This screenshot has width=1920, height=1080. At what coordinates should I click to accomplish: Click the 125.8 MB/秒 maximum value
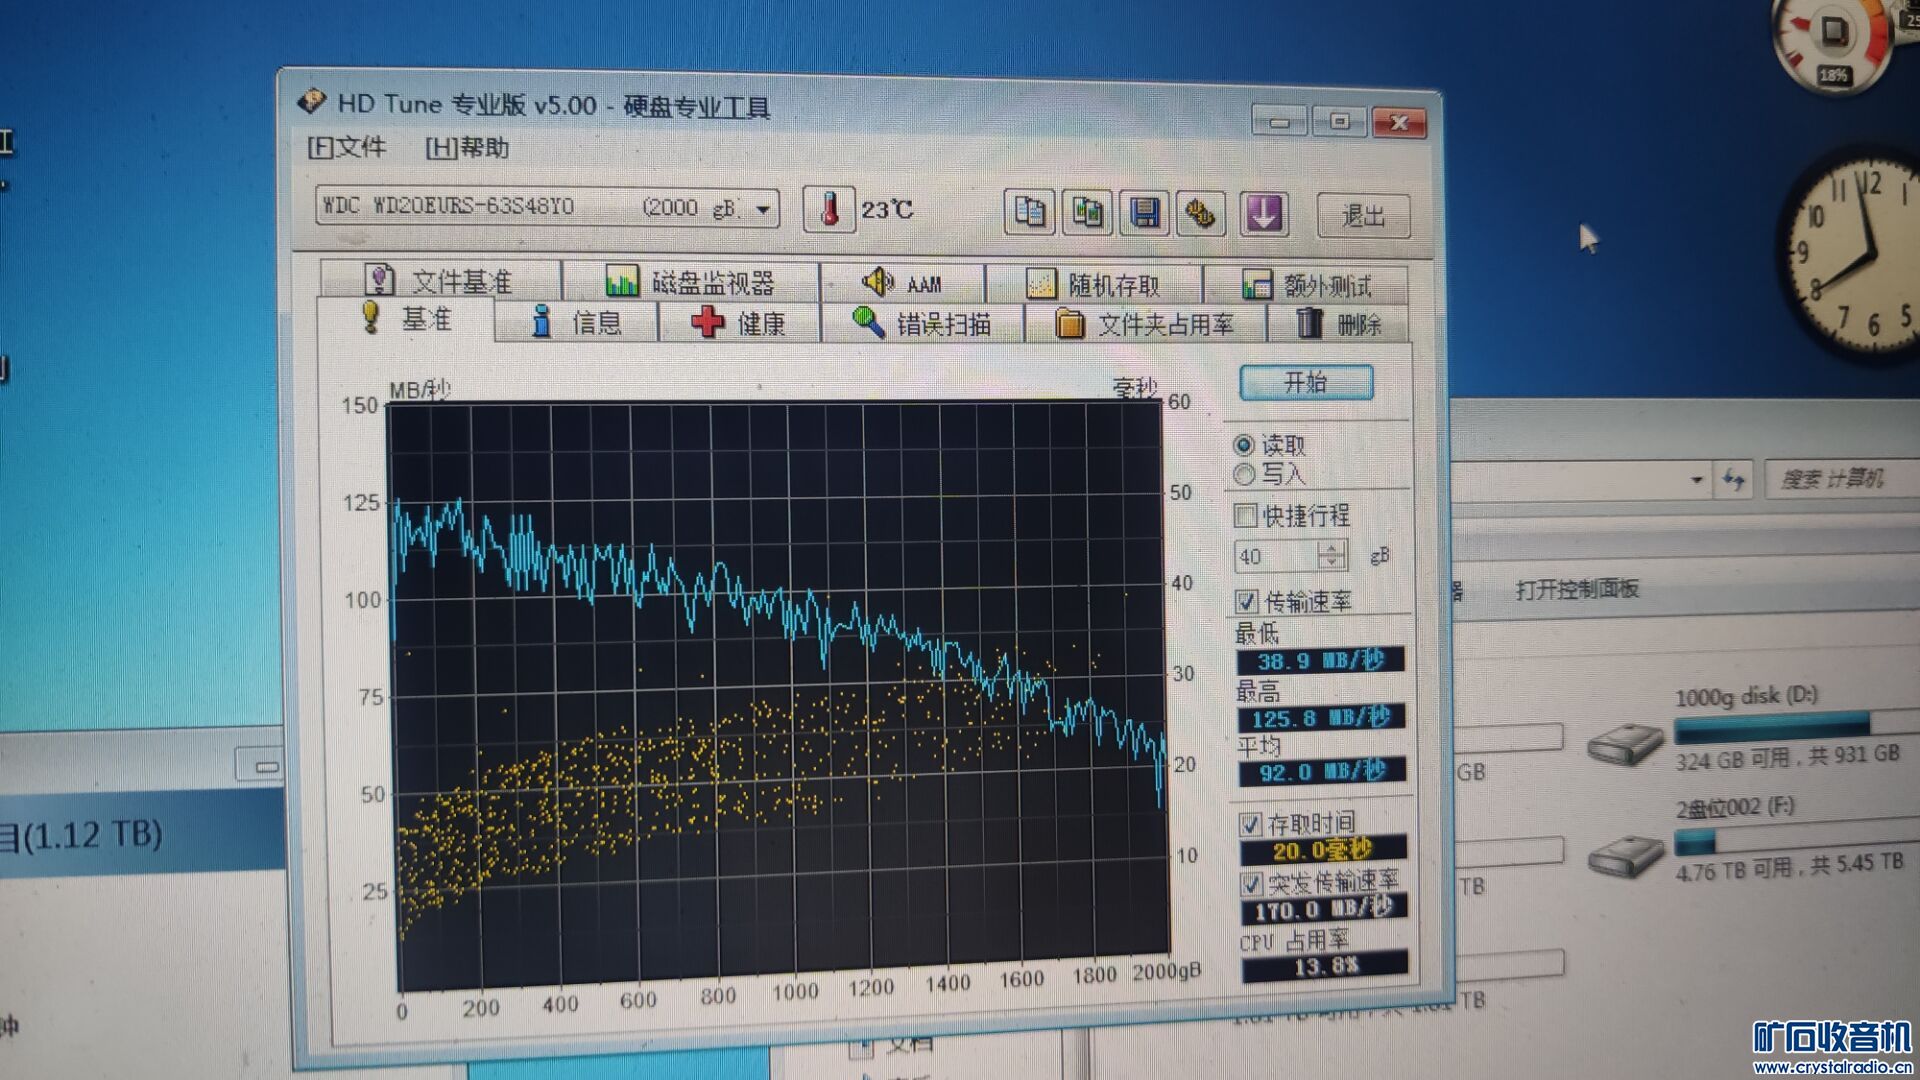[1321, 717]
